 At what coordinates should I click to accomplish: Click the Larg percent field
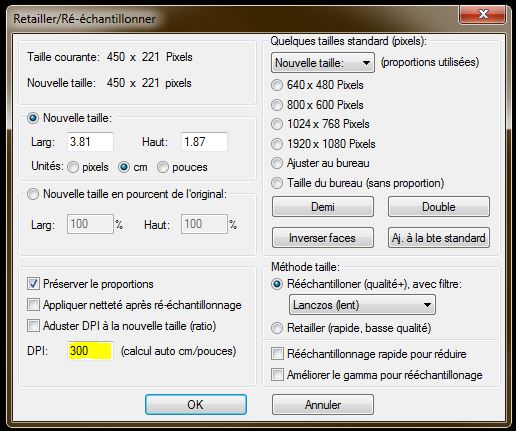click(90, 224)
